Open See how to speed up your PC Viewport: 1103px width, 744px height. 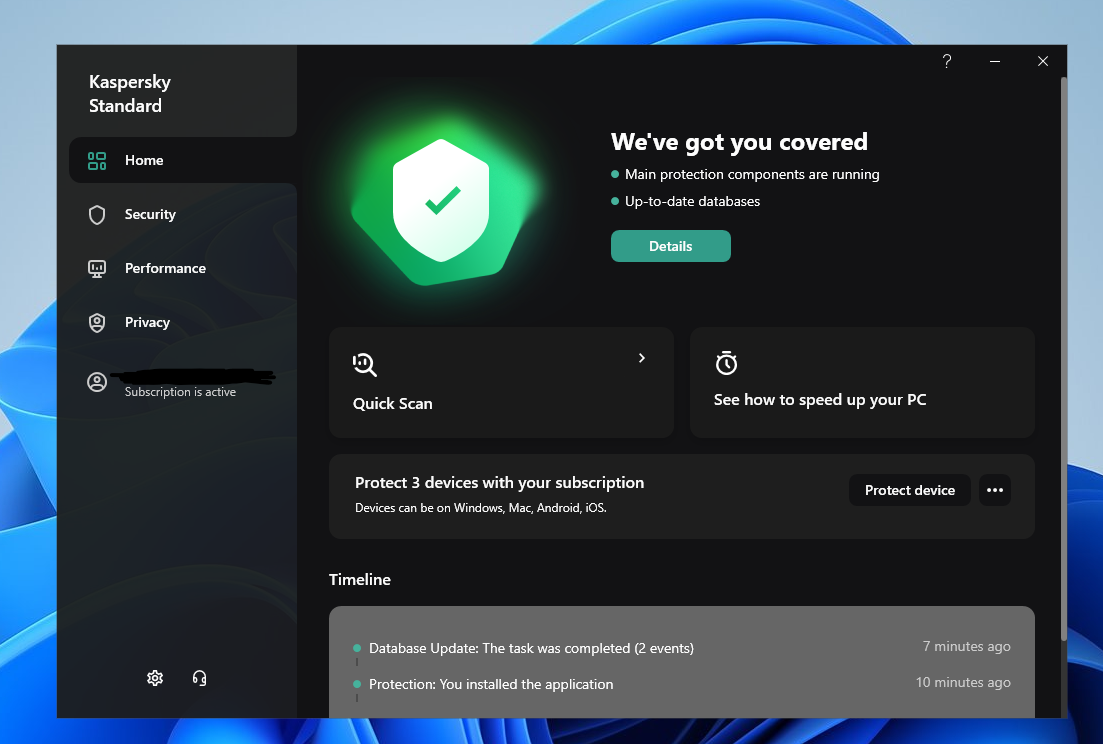coord(862,383)
